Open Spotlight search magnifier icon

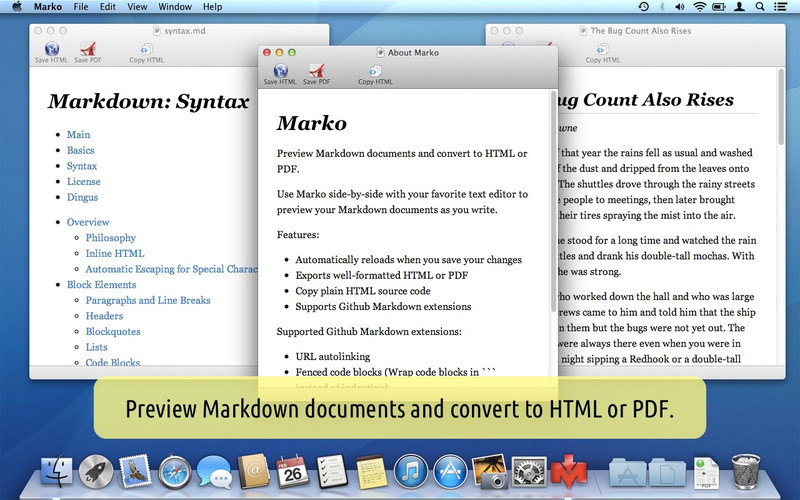(x=760, y=7)
